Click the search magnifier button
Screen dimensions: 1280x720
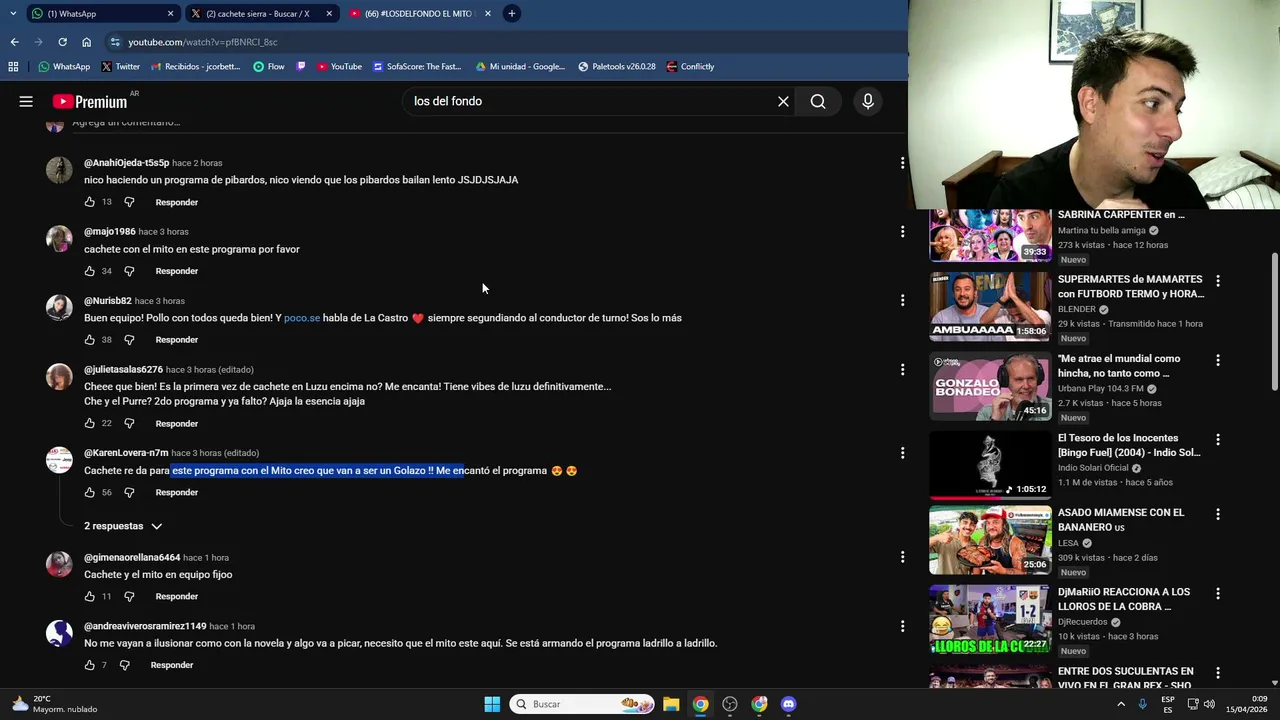(818, 101)
